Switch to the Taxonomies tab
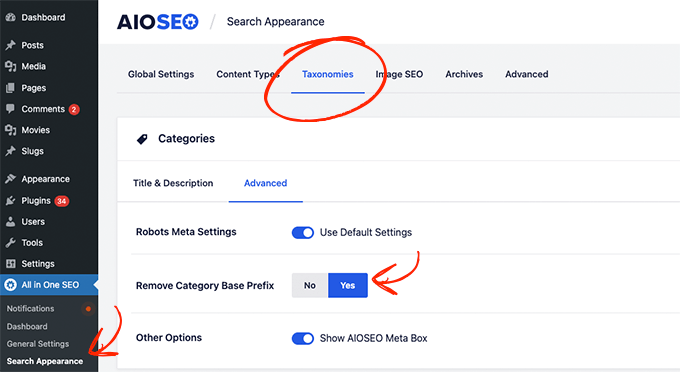680x372 pixels. 328,74
